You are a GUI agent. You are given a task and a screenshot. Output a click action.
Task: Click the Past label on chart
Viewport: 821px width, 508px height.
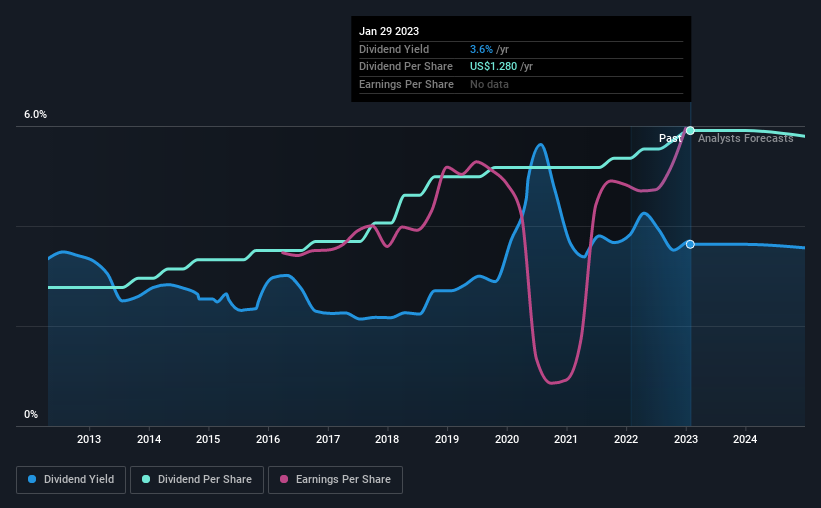click(x=670, y=138)
